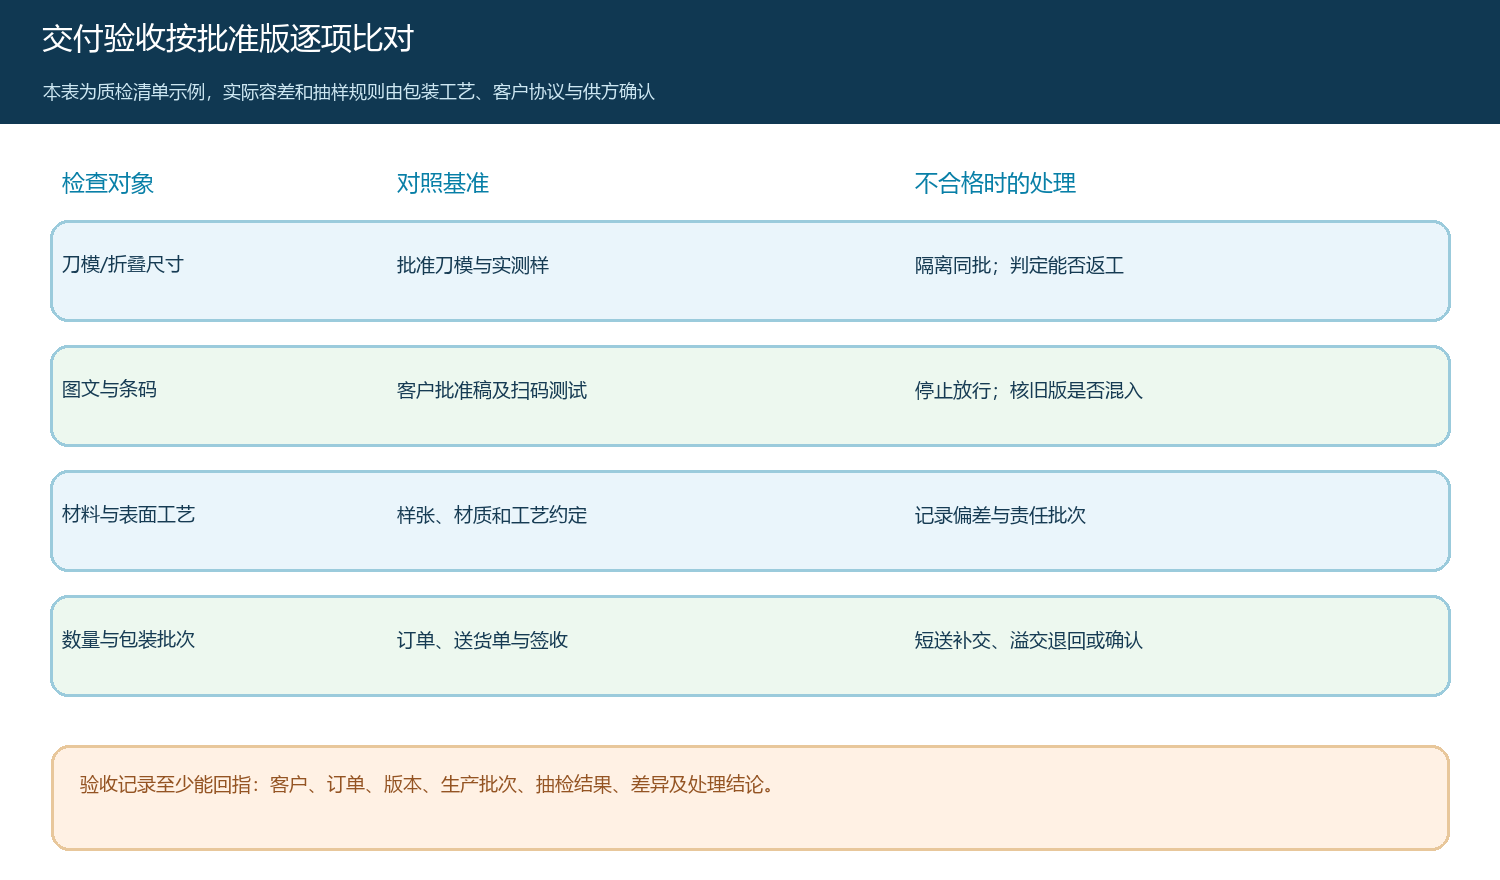1500x880 pixels.
Task: Click the dark blue header banner
Action: click(750, 62)
